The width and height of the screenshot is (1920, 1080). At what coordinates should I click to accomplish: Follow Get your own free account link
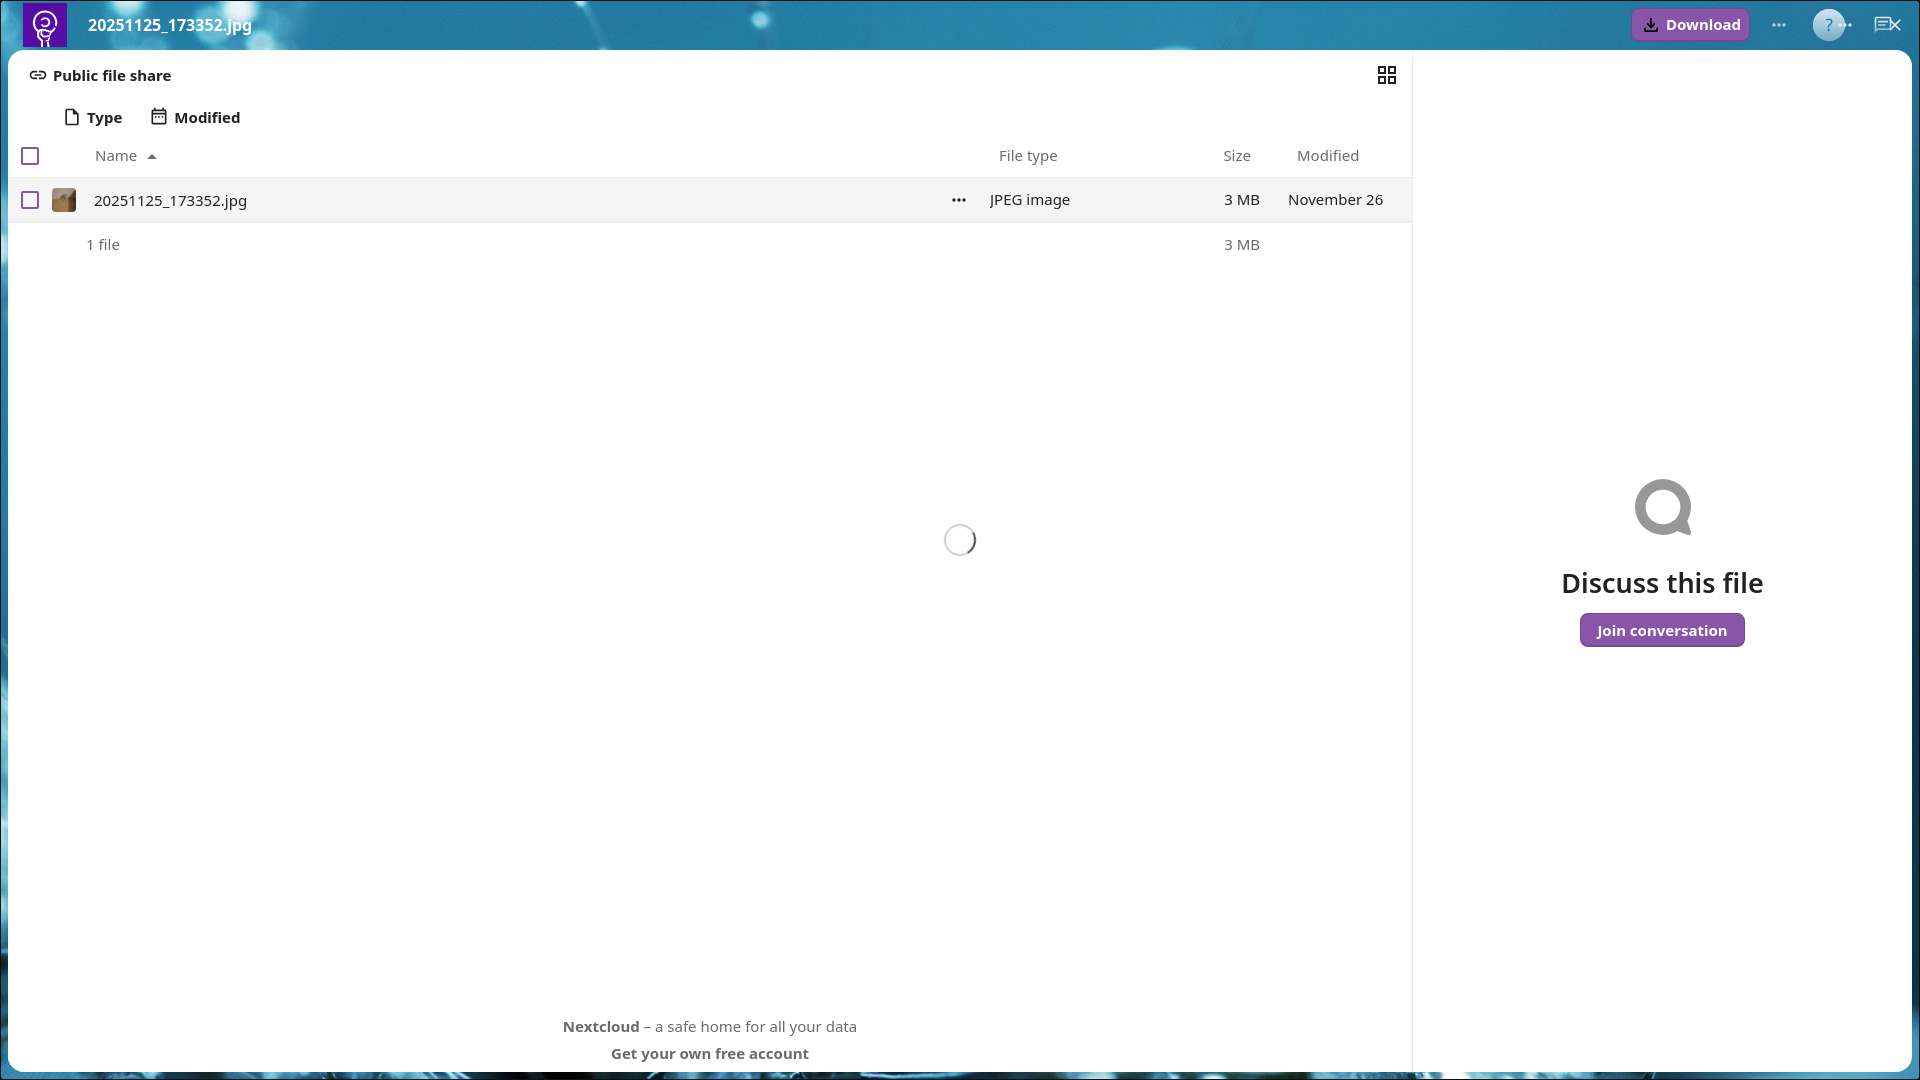709,1054
